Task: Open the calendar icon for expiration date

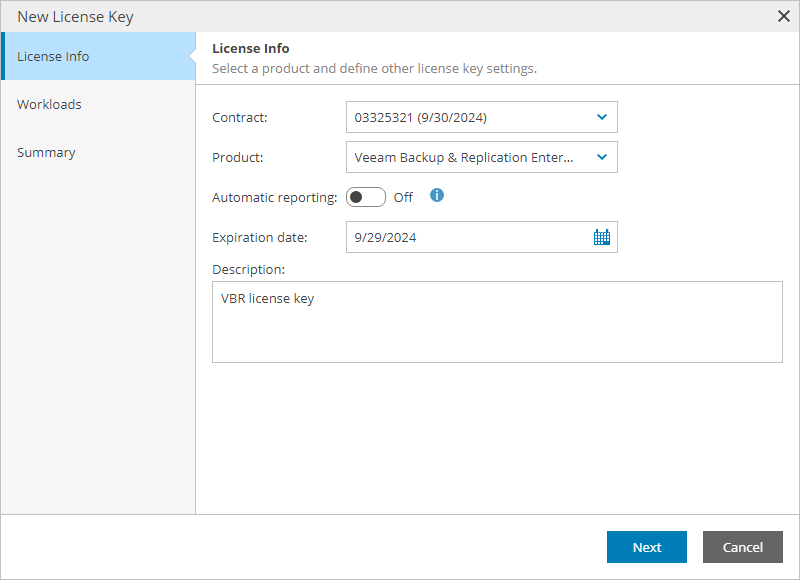Action: (x=601, y=237)
